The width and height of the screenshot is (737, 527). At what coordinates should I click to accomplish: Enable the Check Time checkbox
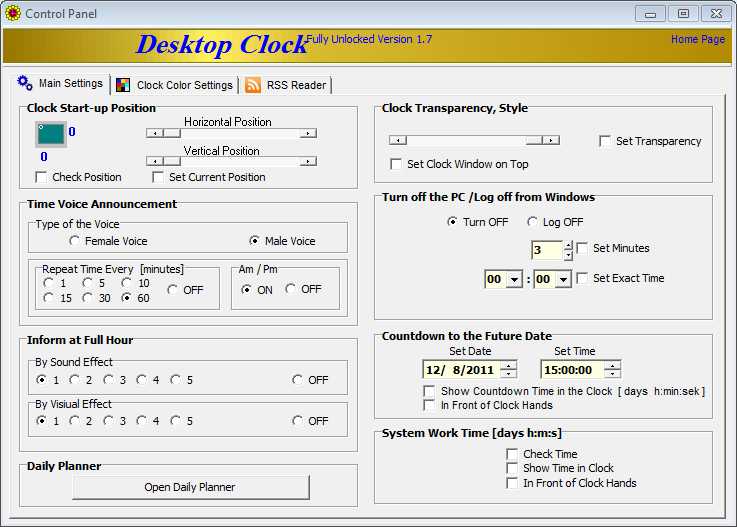pyautogui.click(x=512, y=454)
